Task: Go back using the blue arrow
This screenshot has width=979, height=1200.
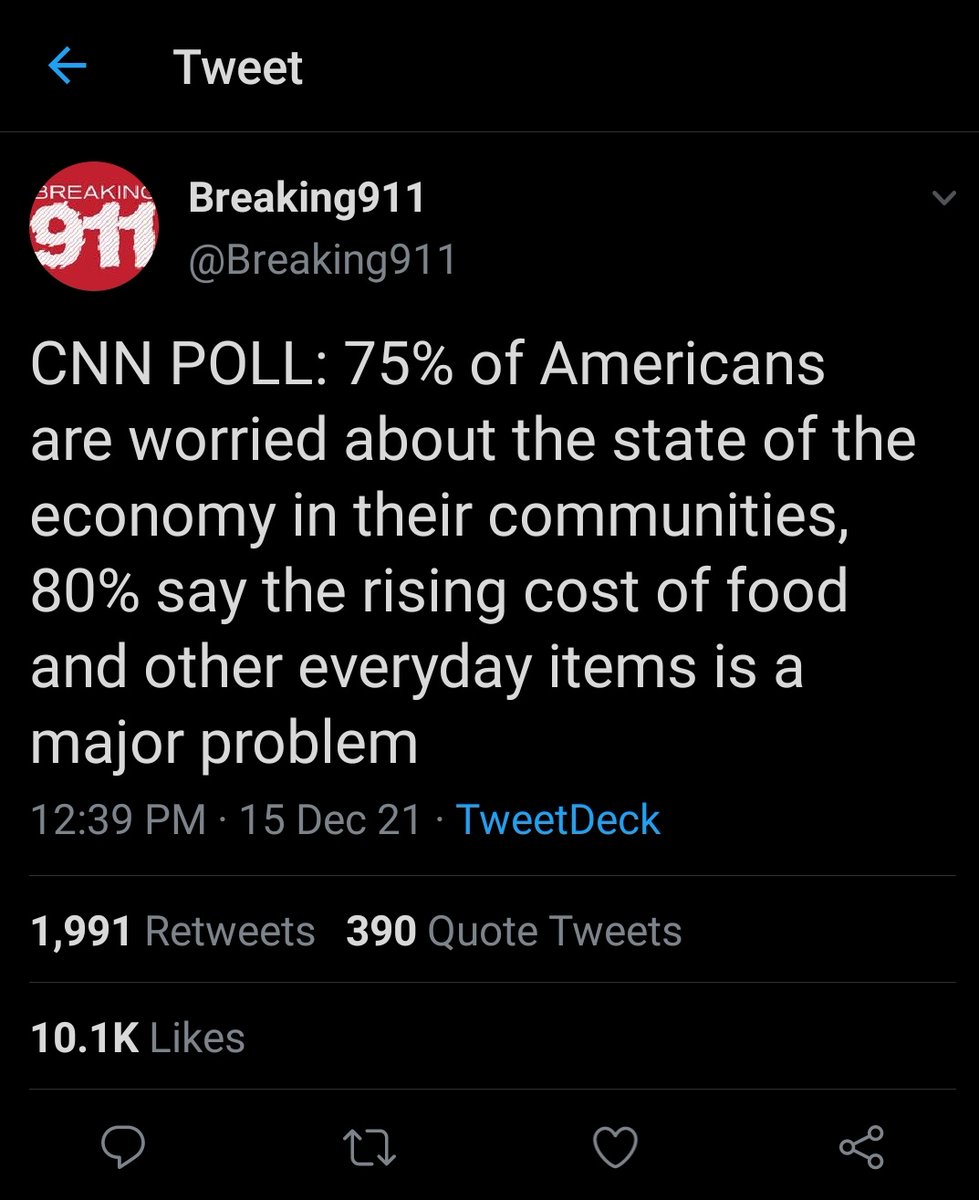Action: click(x=68, y=68)
